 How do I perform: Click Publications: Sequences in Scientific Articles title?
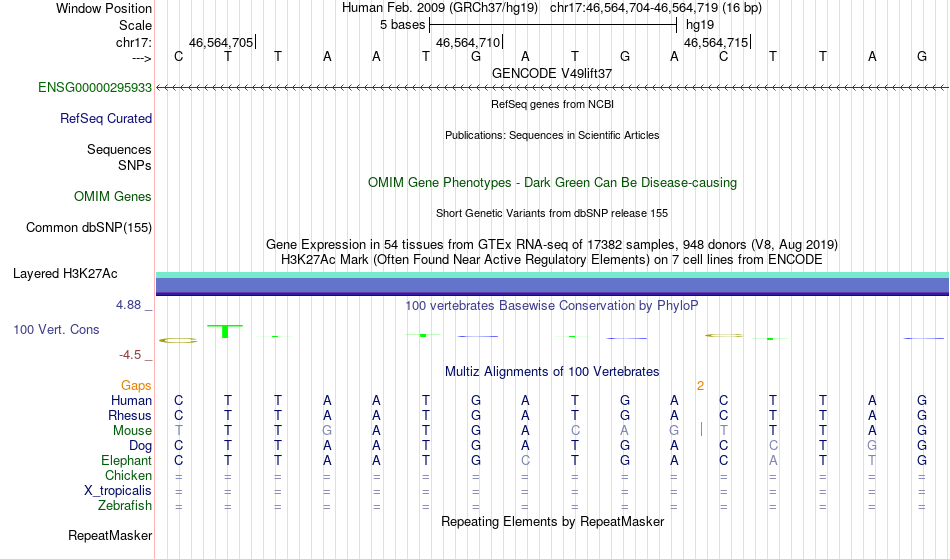click(x=552, y=135)
